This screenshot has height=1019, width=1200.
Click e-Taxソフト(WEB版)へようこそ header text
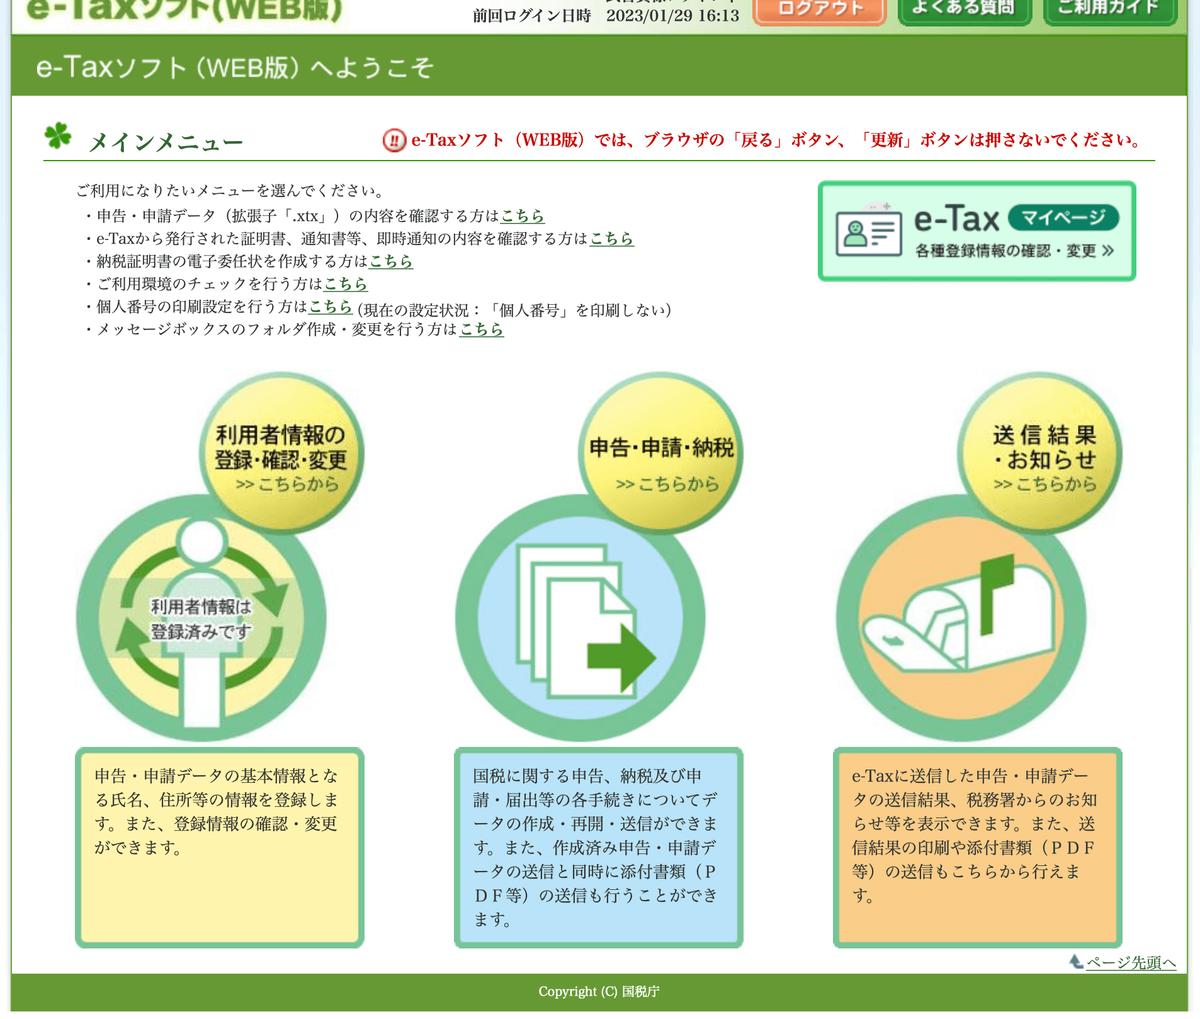(x=235, y=67)
